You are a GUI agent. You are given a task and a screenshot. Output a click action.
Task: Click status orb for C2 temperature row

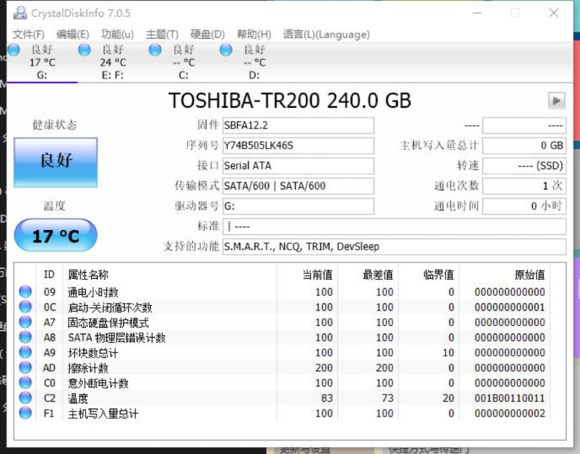26,398
